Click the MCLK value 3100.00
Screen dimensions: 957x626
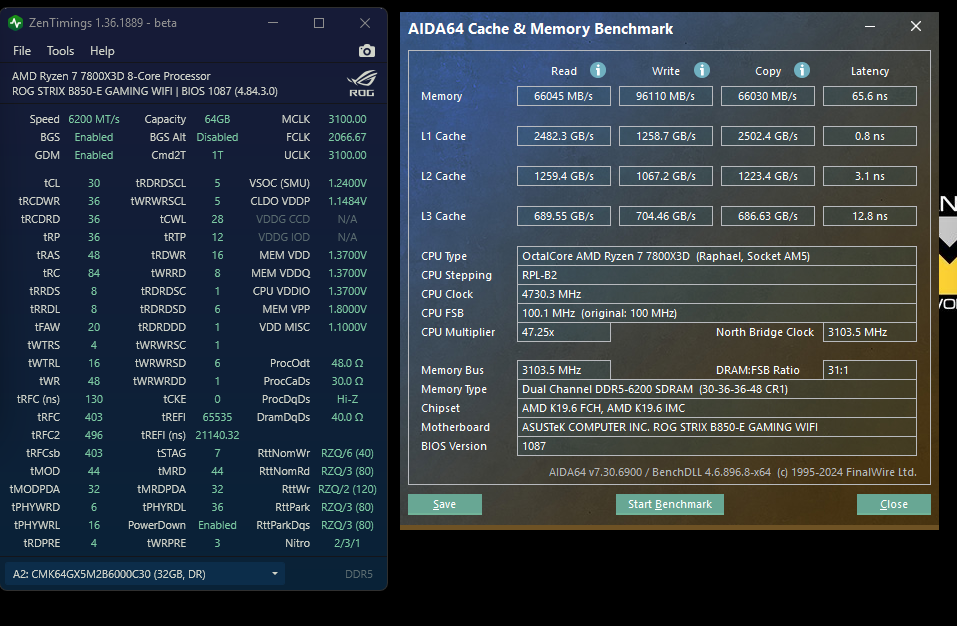click(347, 119)
